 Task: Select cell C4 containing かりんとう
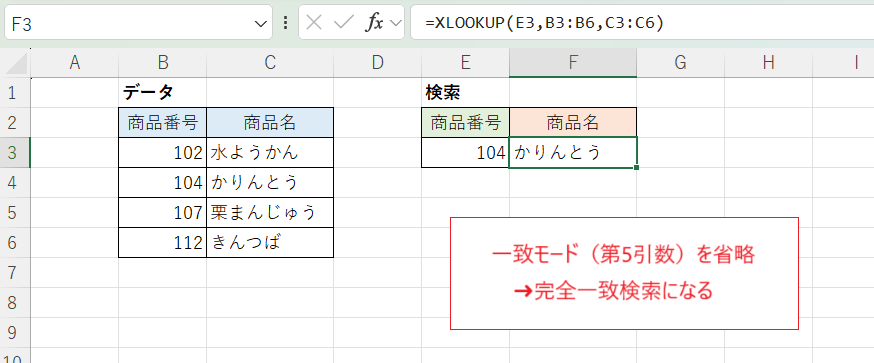point(270,183)
